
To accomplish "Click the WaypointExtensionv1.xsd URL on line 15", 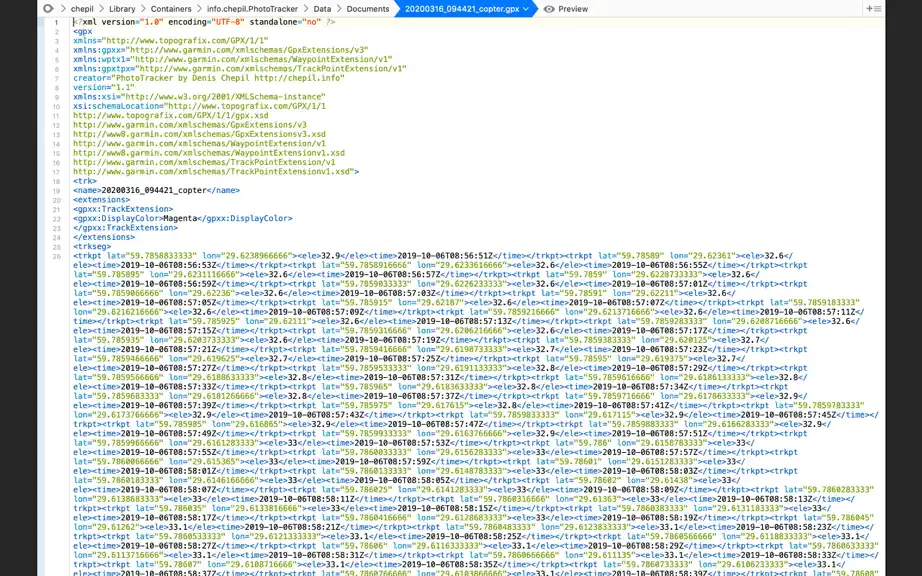I will point(209,153).
